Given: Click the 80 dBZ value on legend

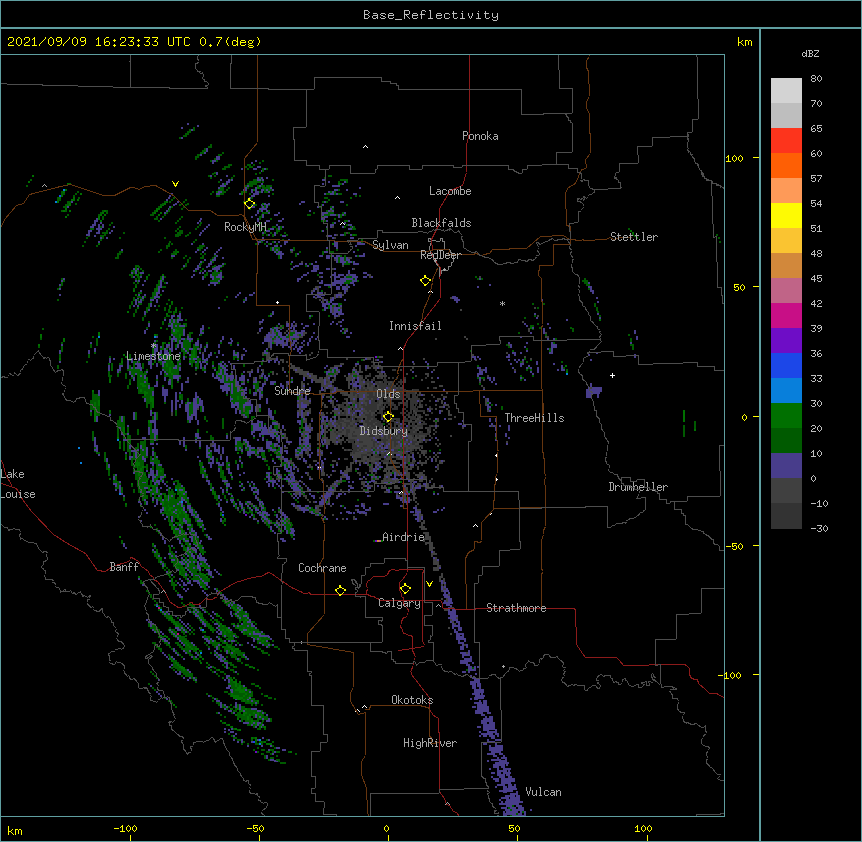Looking at the screenshot, I should pyautogui.click(x=816, y=79).
